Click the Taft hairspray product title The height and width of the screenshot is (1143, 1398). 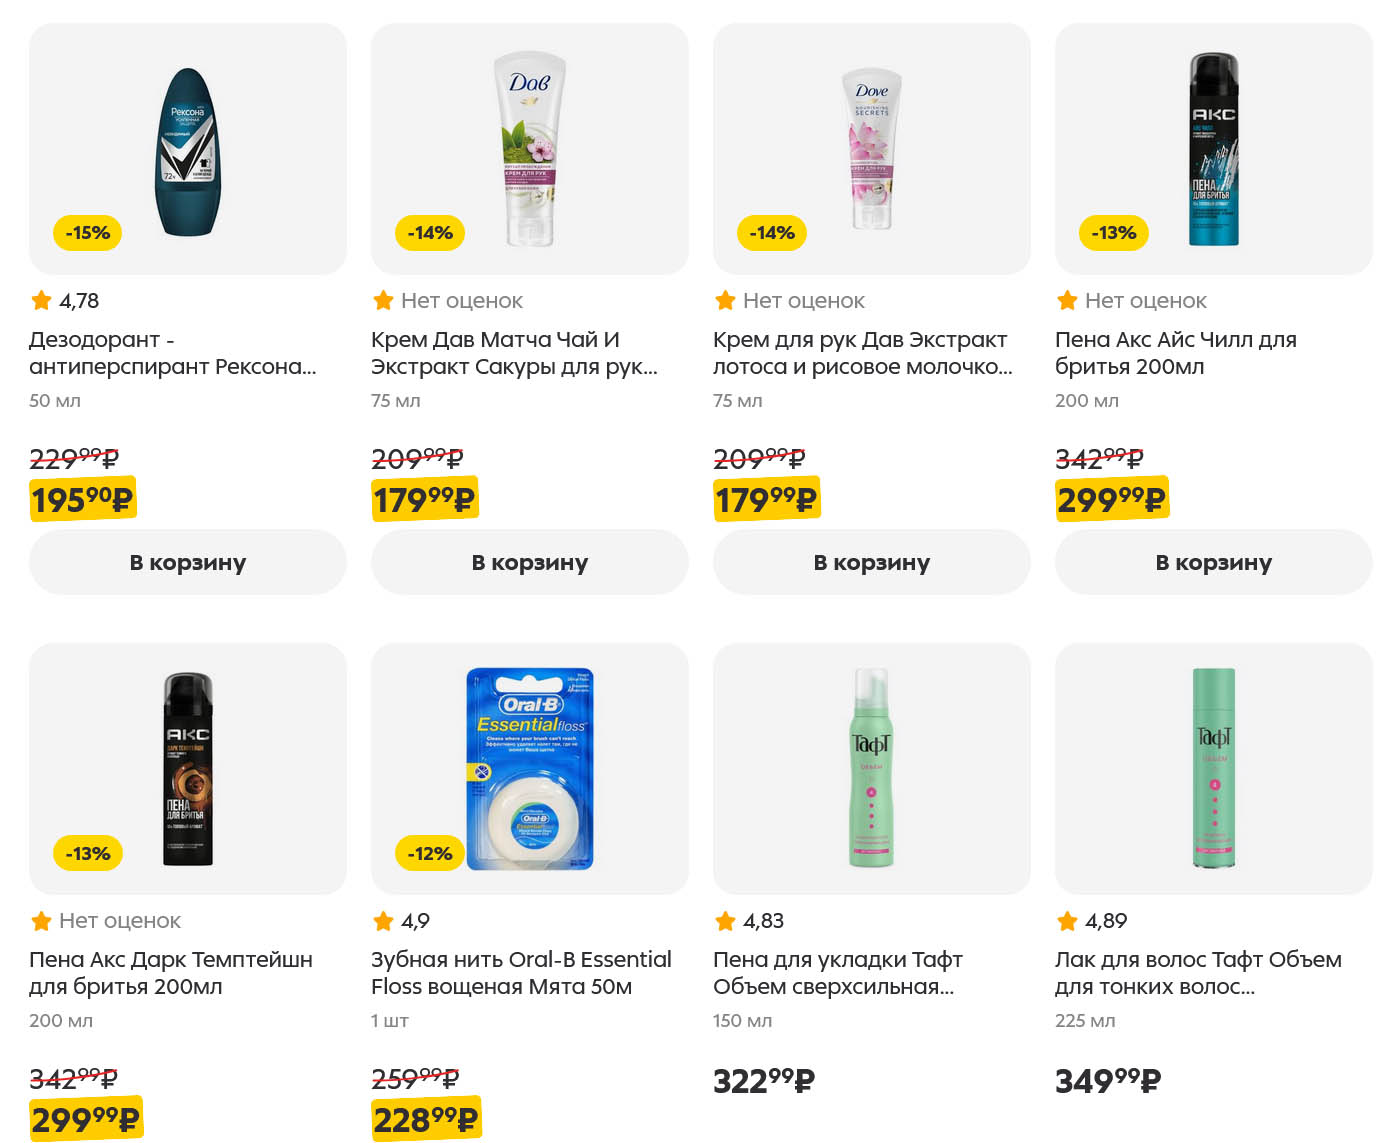click(x=1197, y=973)
